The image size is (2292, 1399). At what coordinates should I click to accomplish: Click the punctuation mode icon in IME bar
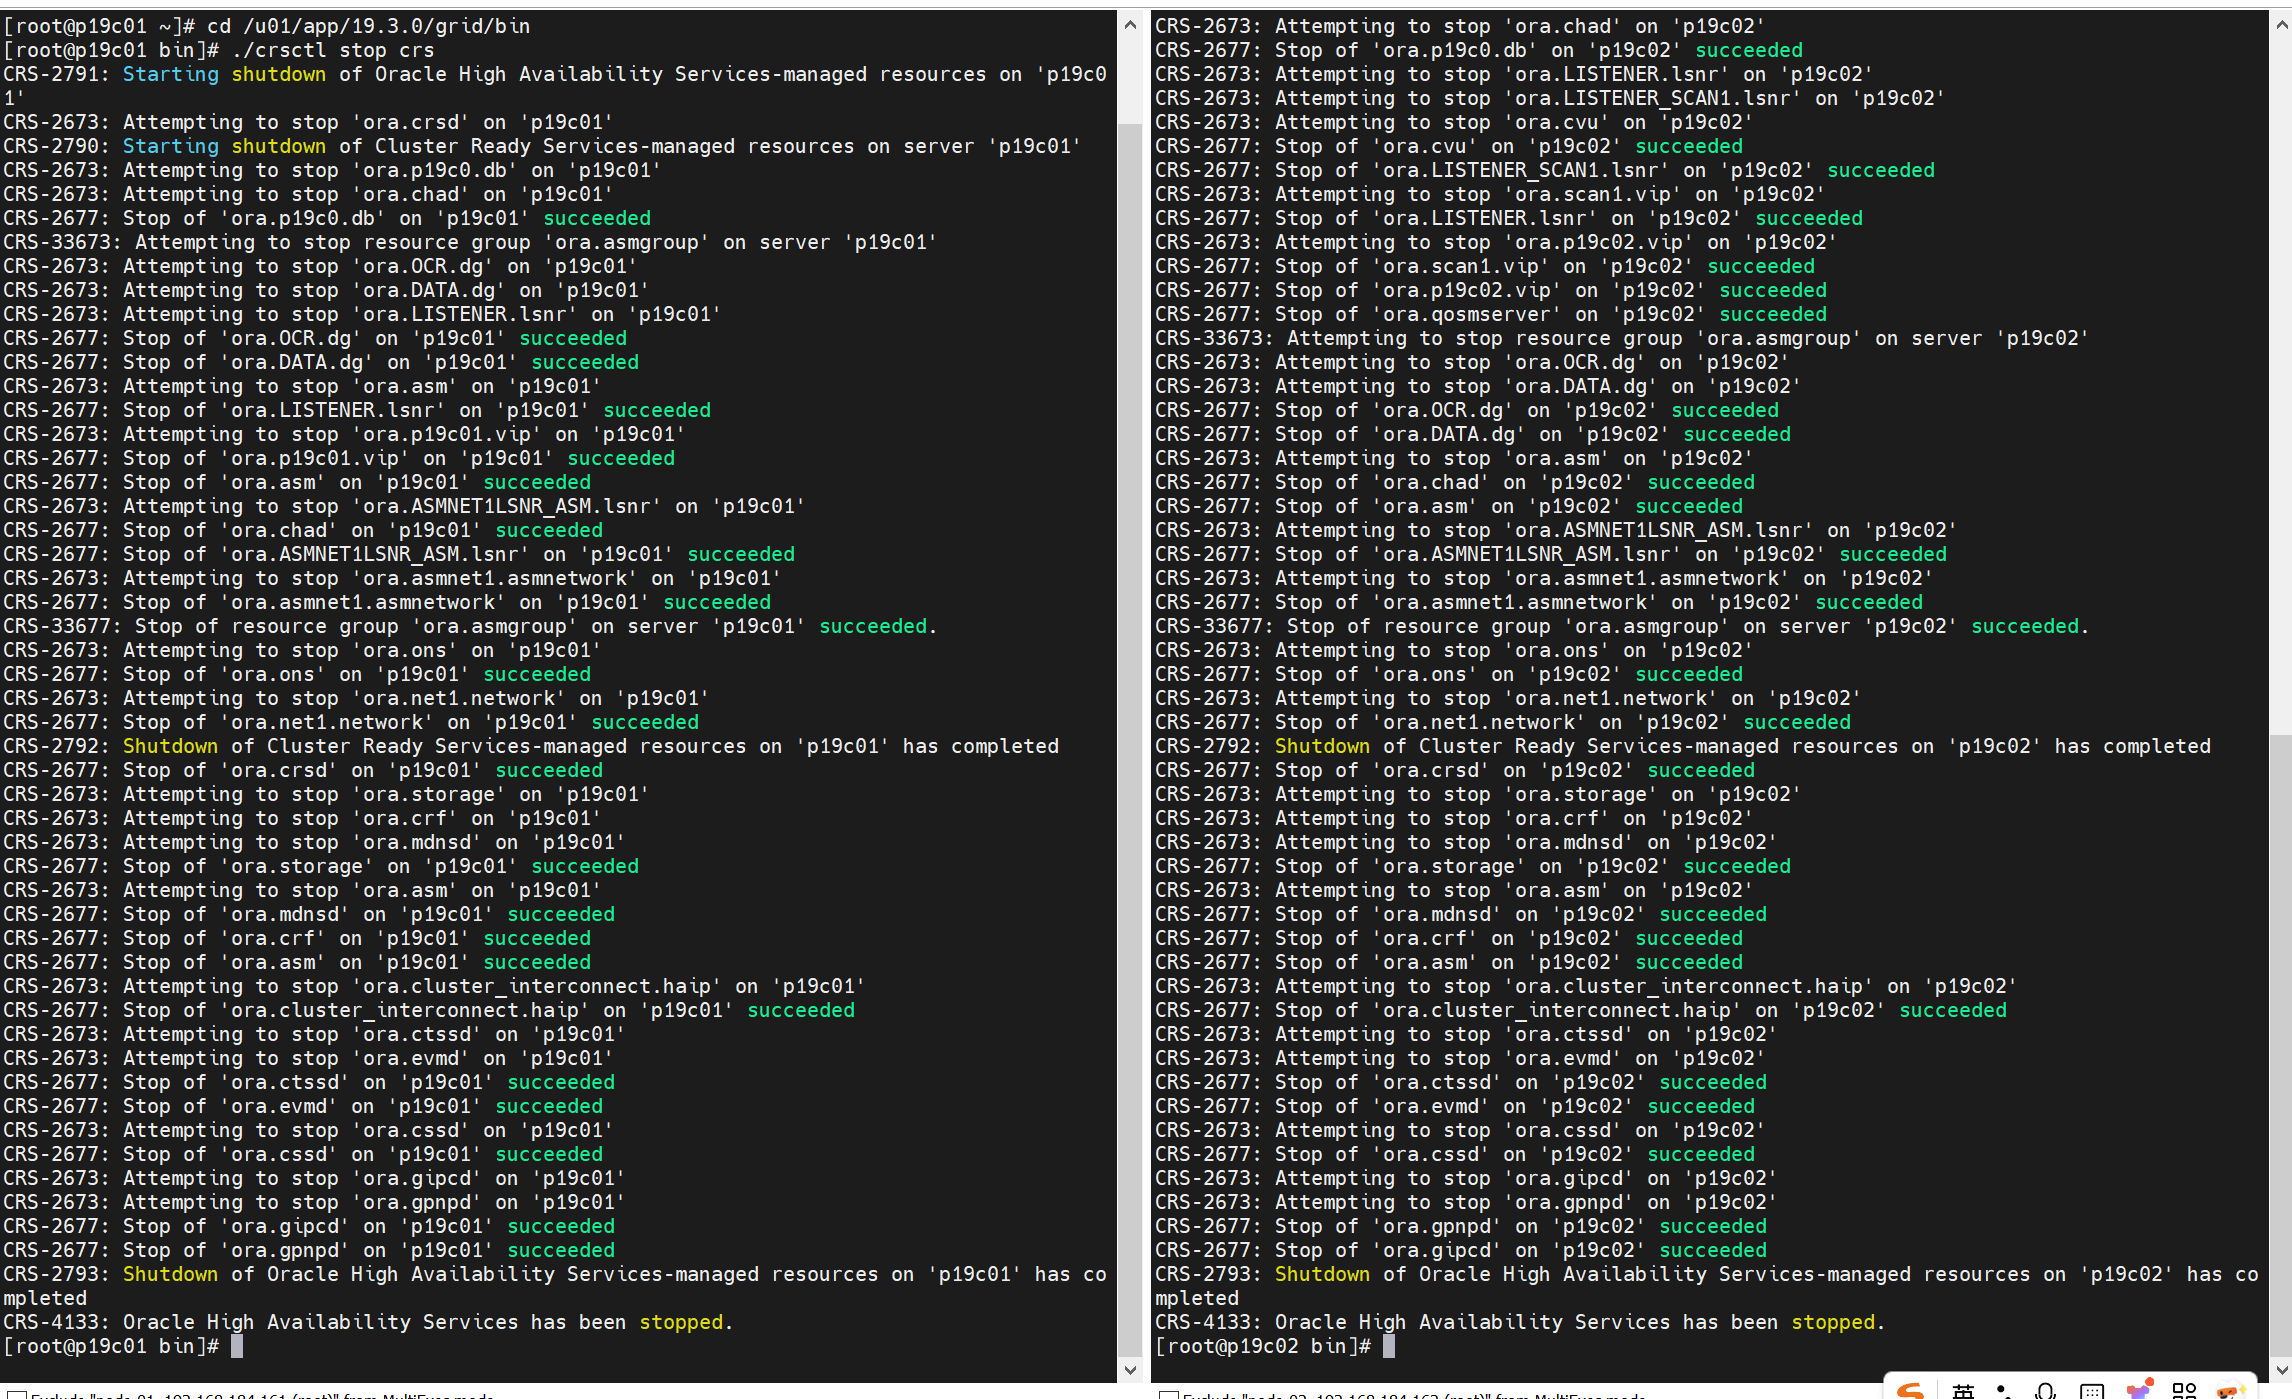point(2004,1391)
